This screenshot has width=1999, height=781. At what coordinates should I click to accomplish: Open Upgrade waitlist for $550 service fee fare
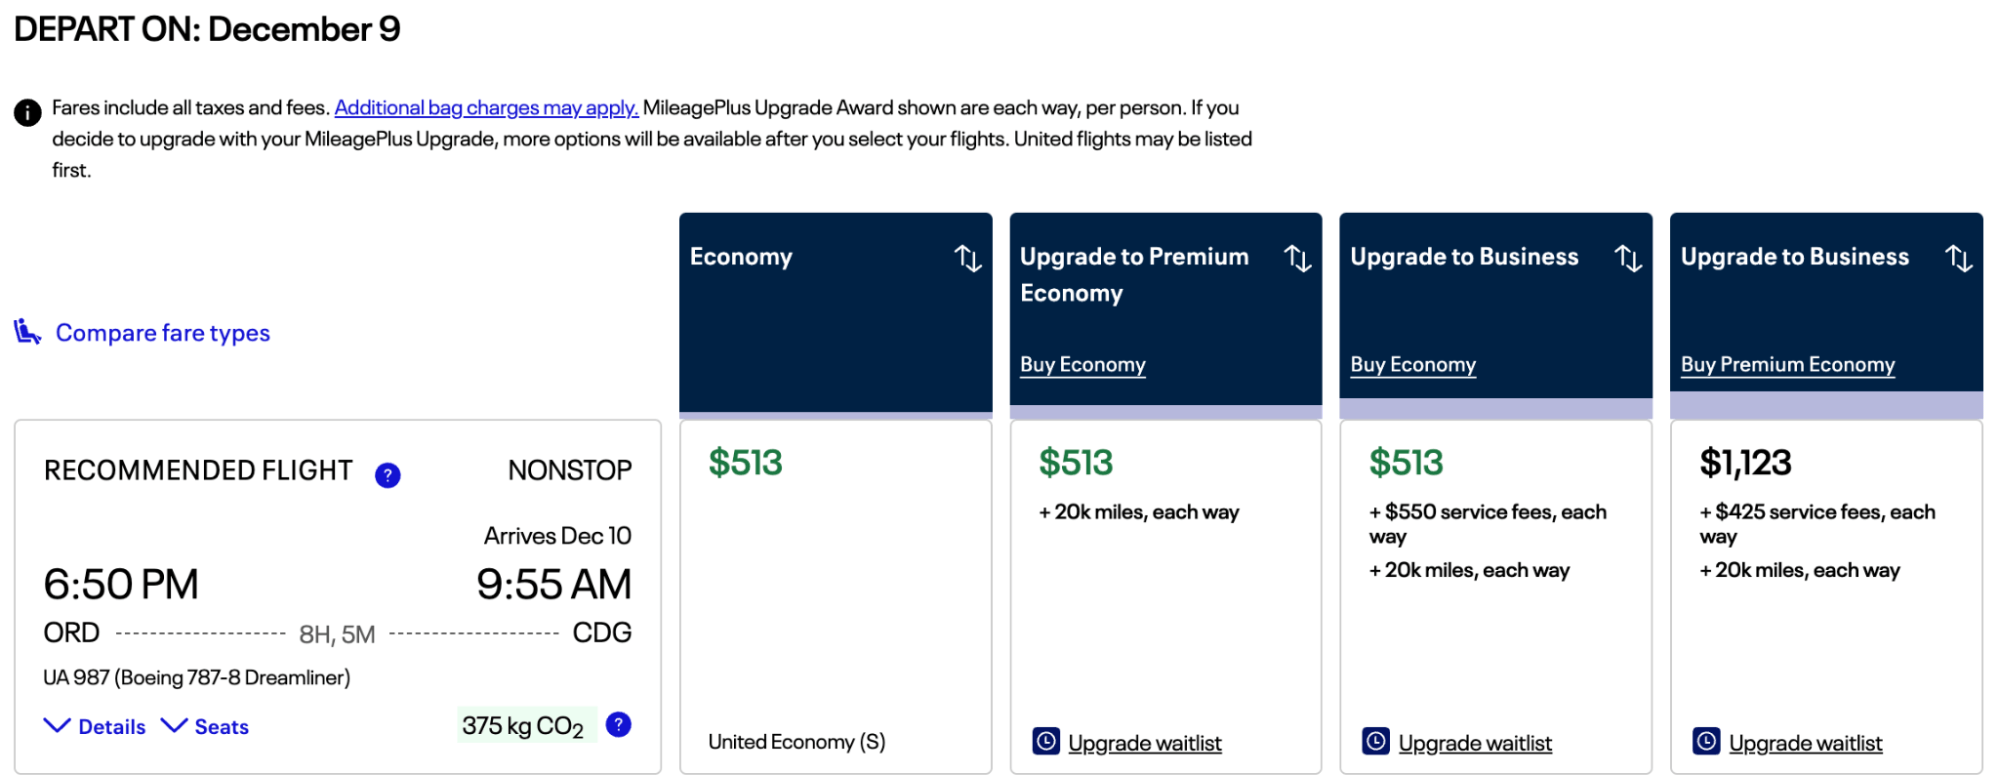(1475, 743)
